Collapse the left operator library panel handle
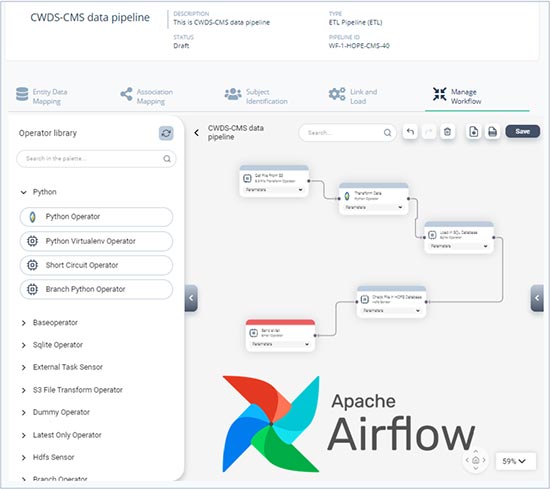Viewport: 550px width, 489px height. 191,298
